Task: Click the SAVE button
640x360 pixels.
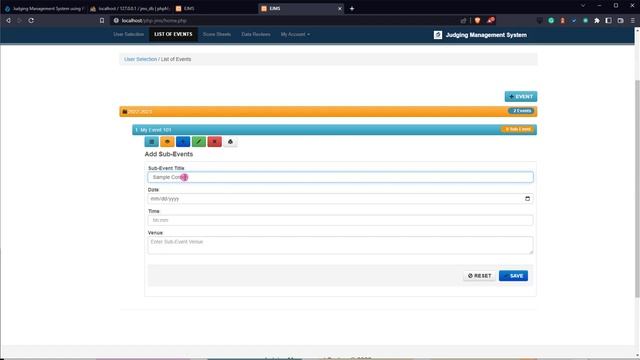Action: pos(513,276)
